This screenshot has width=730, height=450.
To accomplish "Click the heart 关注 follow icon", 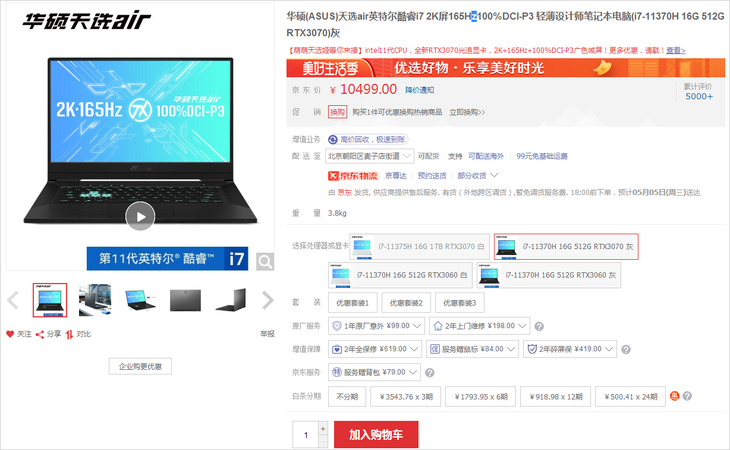I will pyautogui.click(x=11, y=334).
